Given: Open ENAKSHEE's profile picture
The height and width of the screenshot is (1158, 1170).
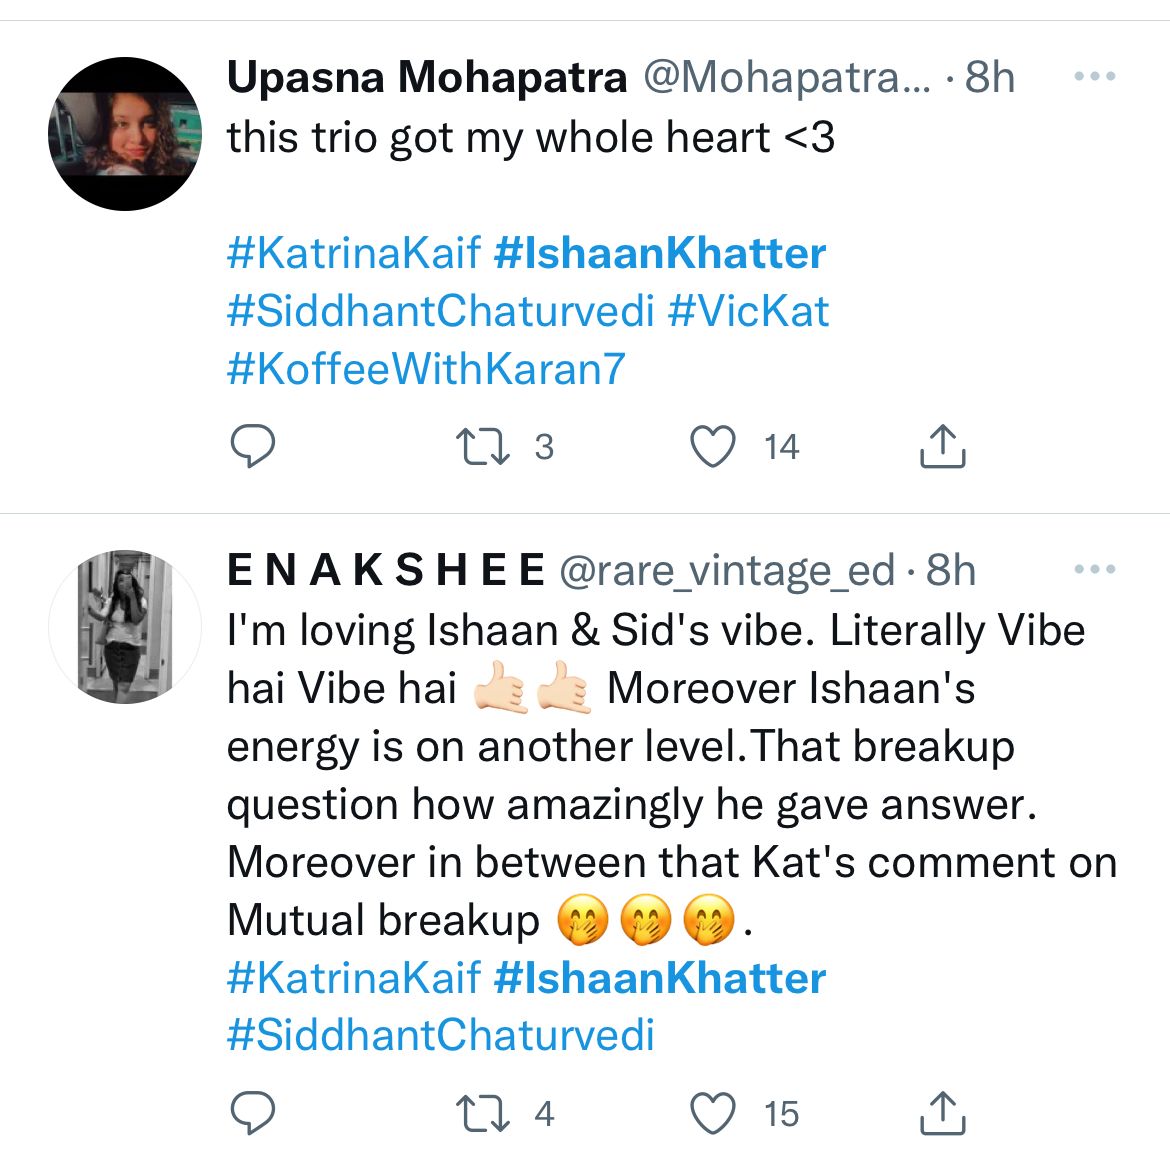Looking at the screenshot, I should click(x=125, y=627).
